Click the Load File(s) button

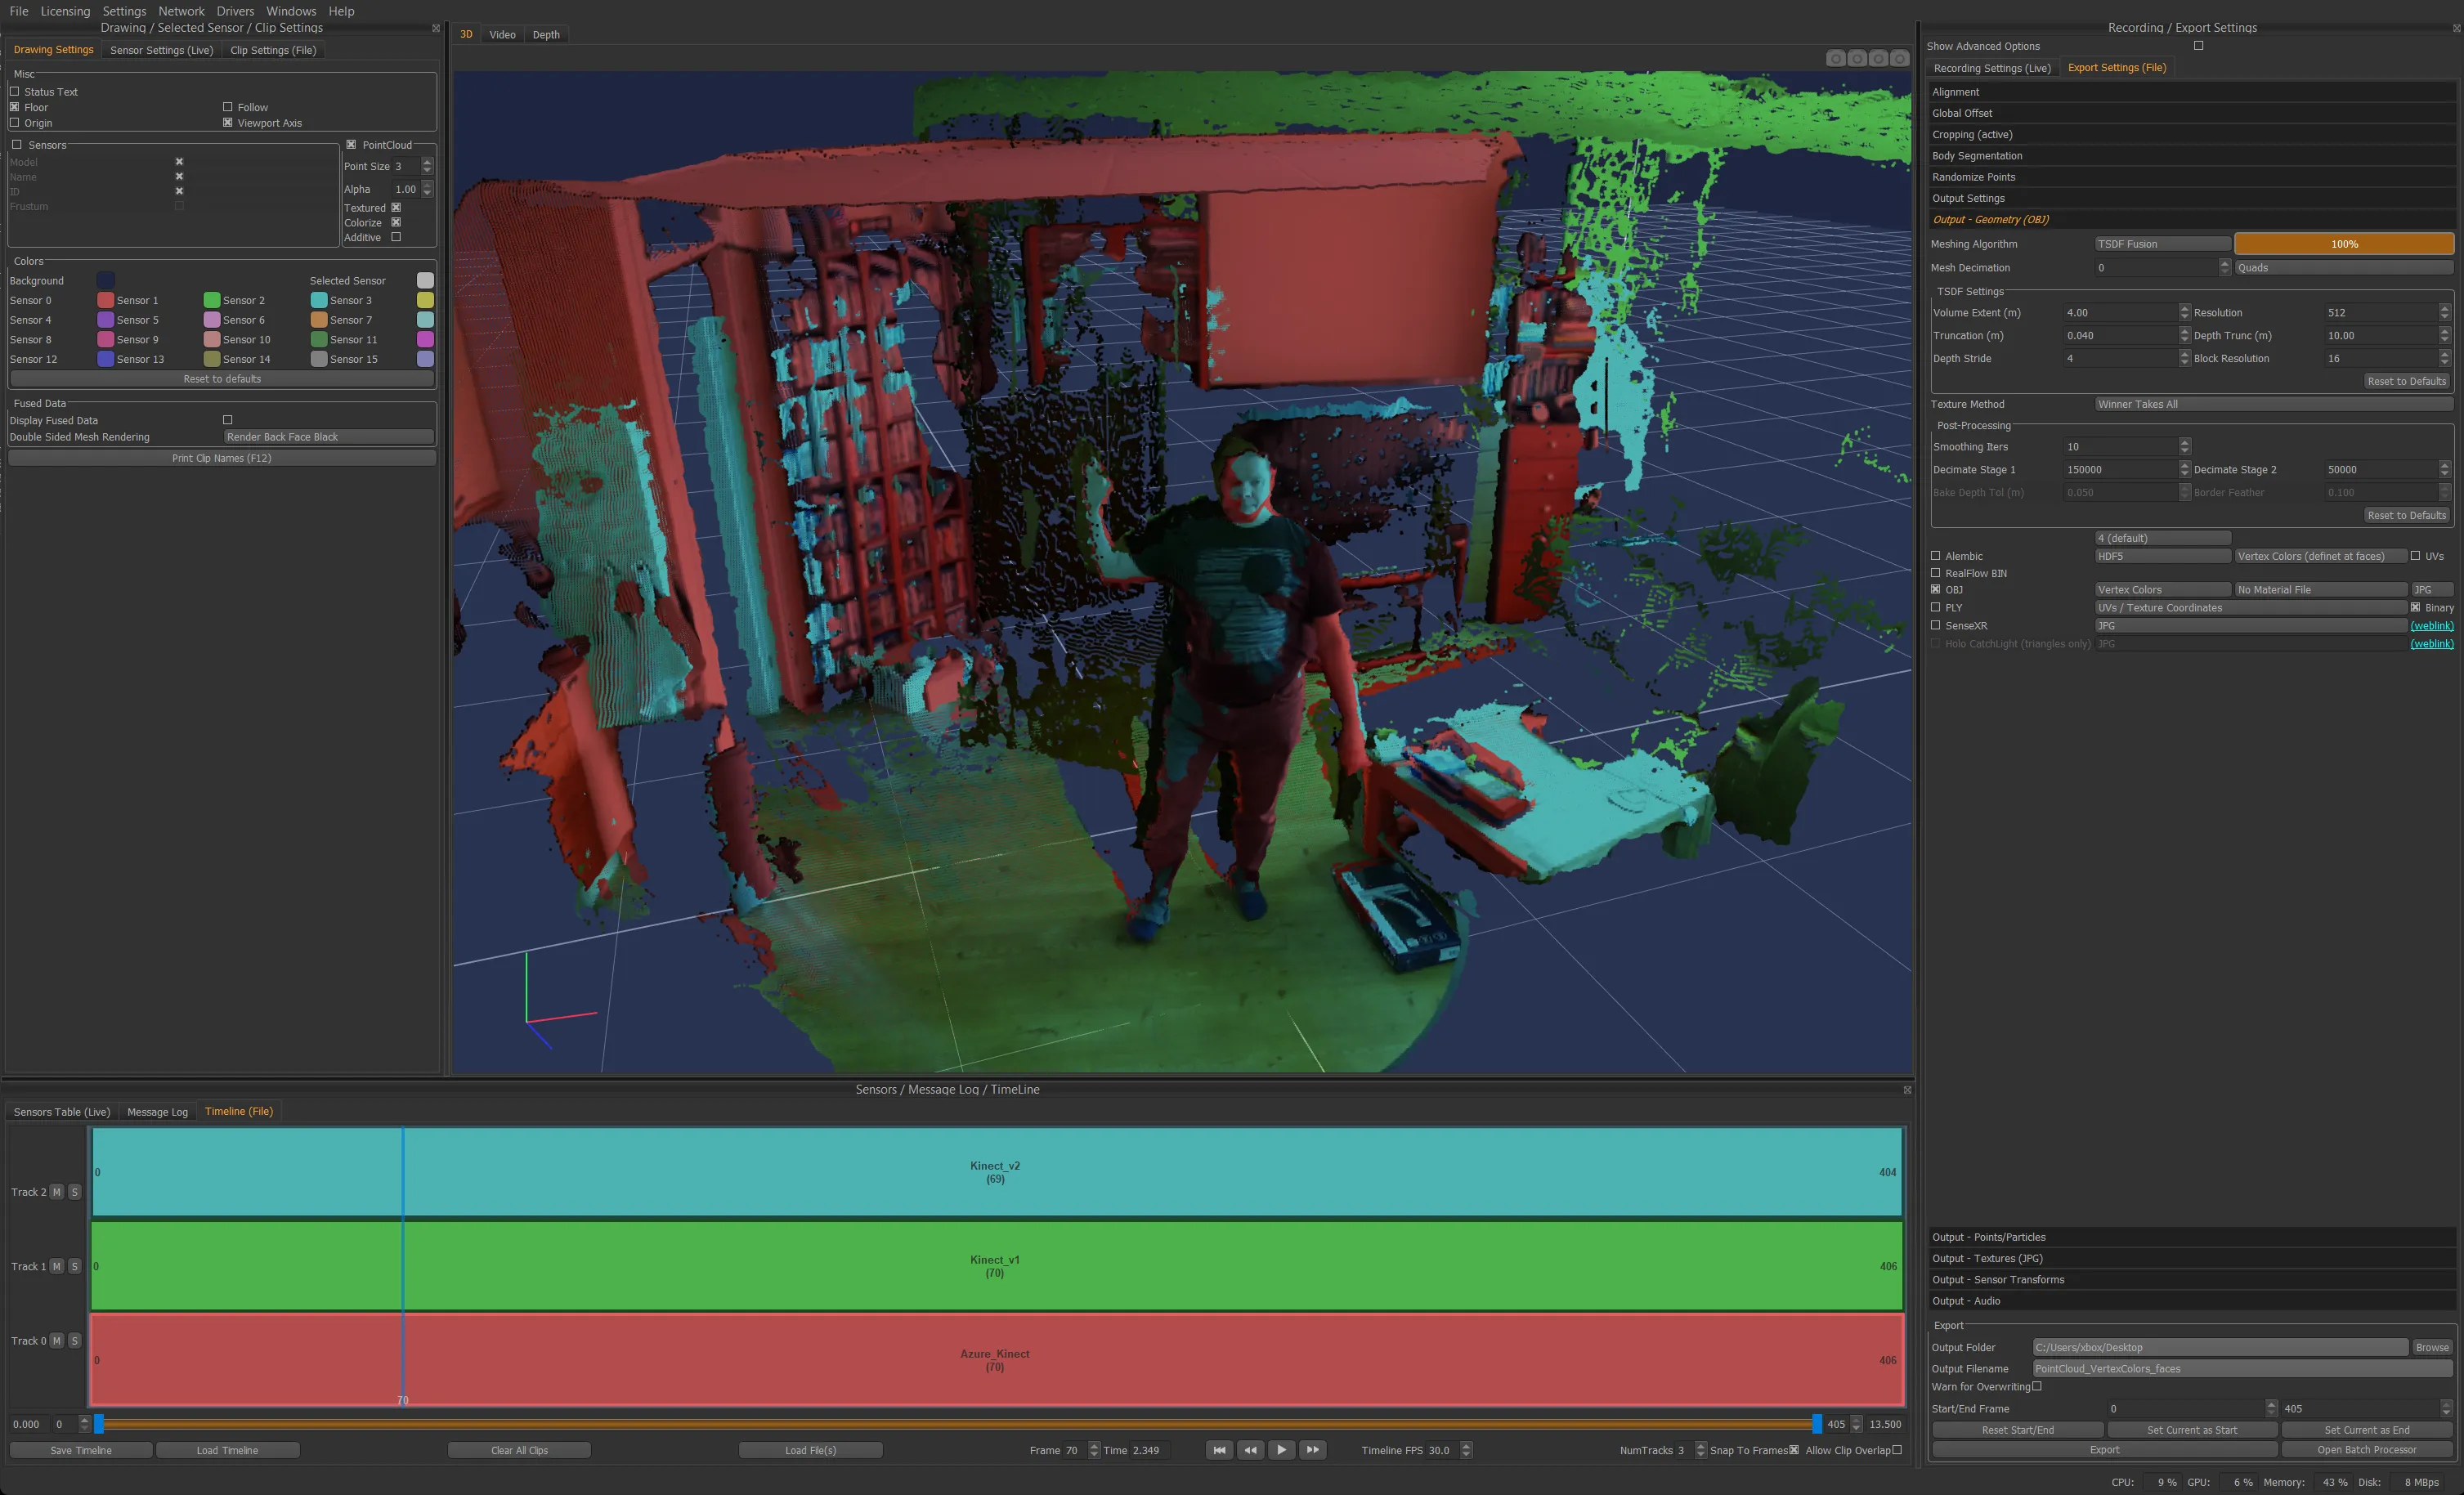[x=810, y=1450]
